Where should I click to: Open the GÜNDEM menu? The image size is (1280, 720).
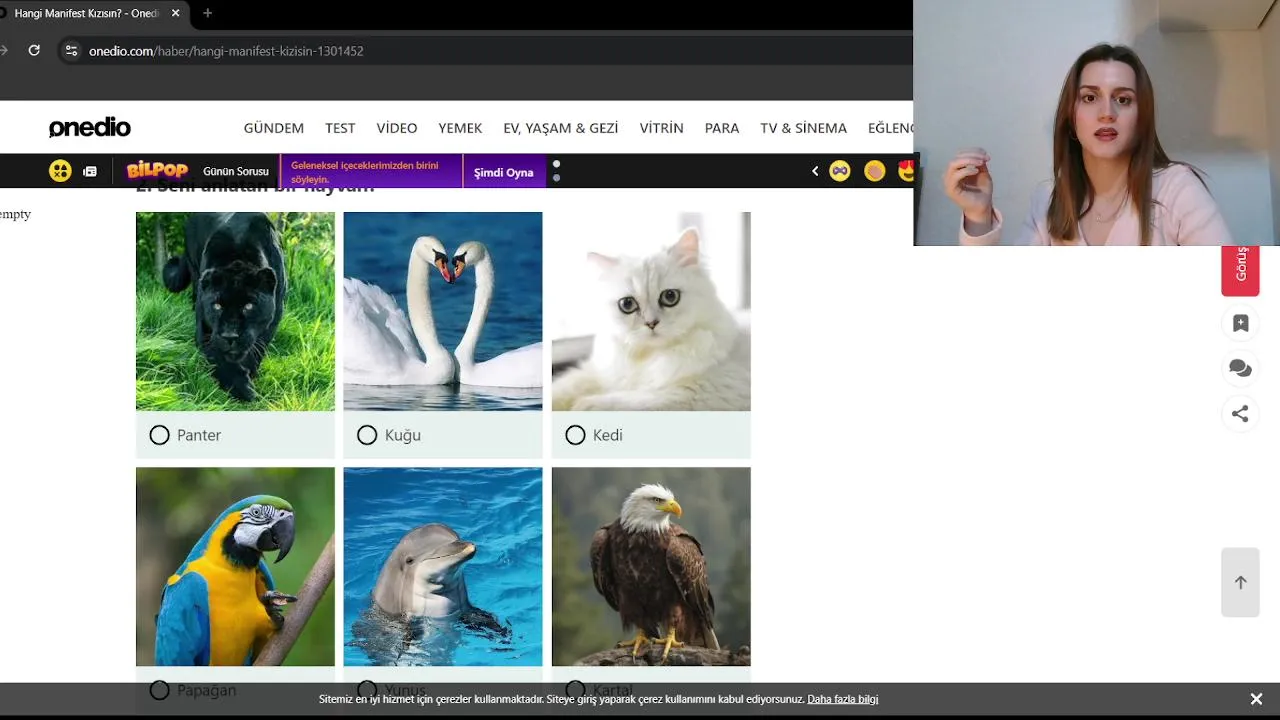274,128
